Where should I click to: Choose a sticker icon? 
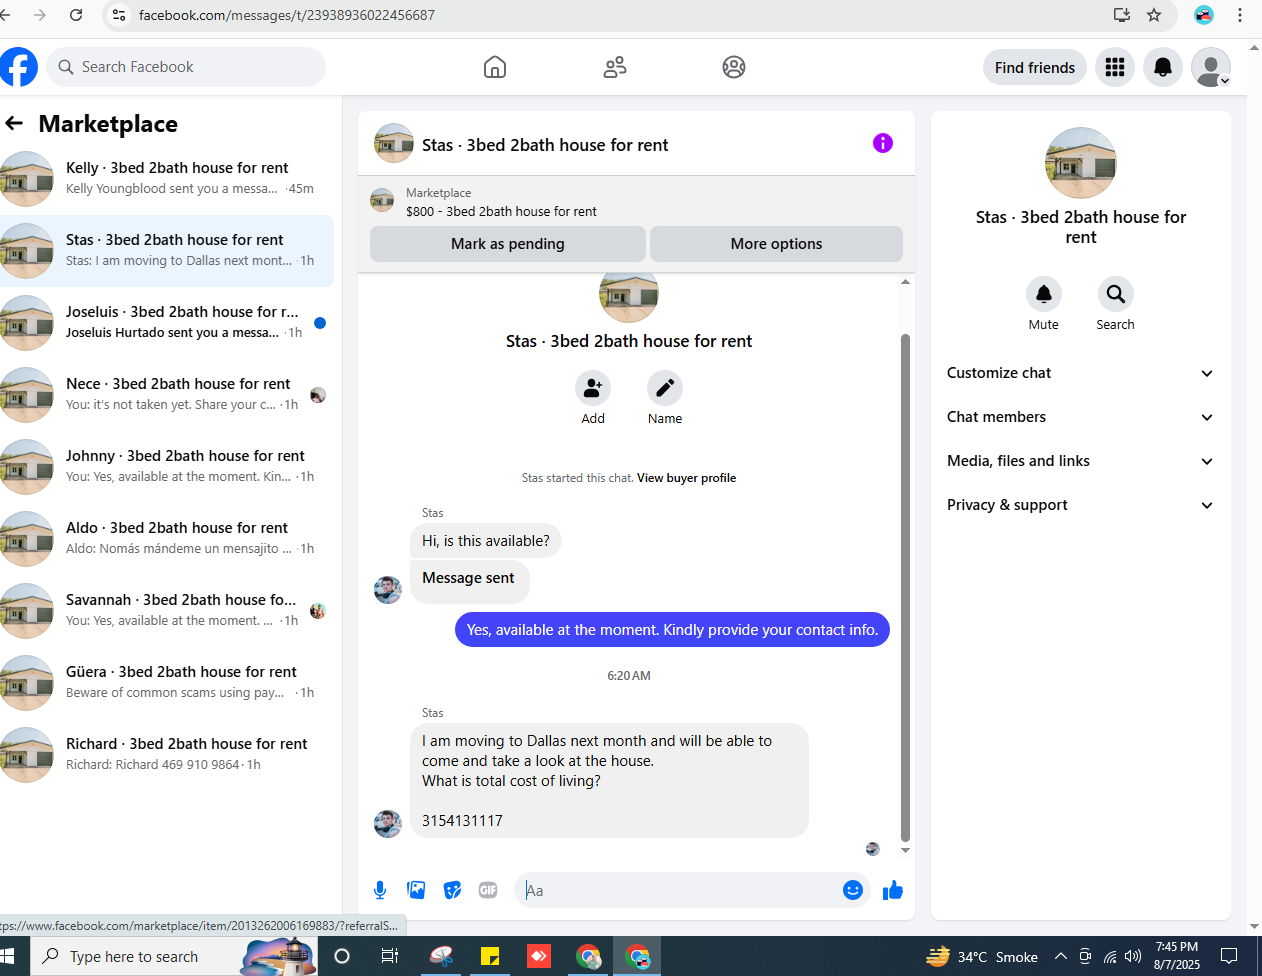(452, 890)
